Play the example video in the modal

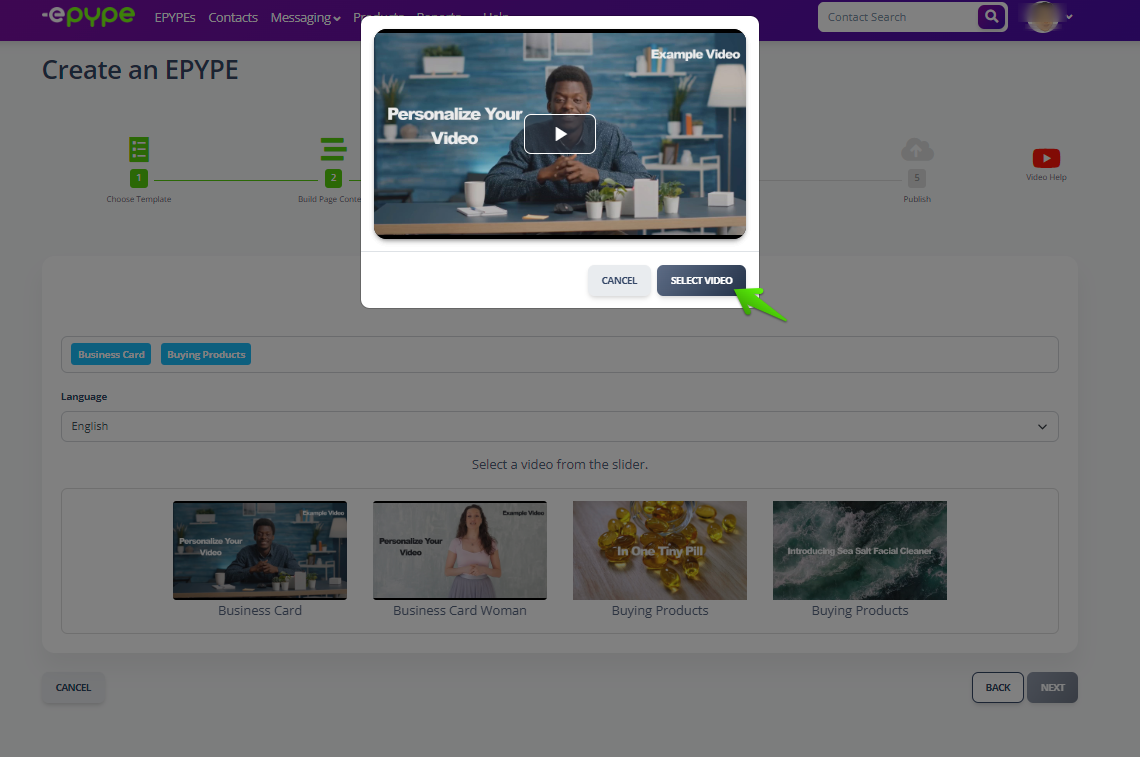click(559, 134)
